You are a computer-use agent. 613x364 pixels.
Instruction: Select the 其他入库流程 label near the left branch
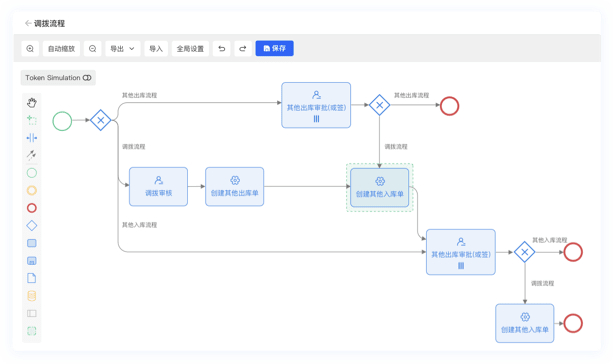[140, 225]
